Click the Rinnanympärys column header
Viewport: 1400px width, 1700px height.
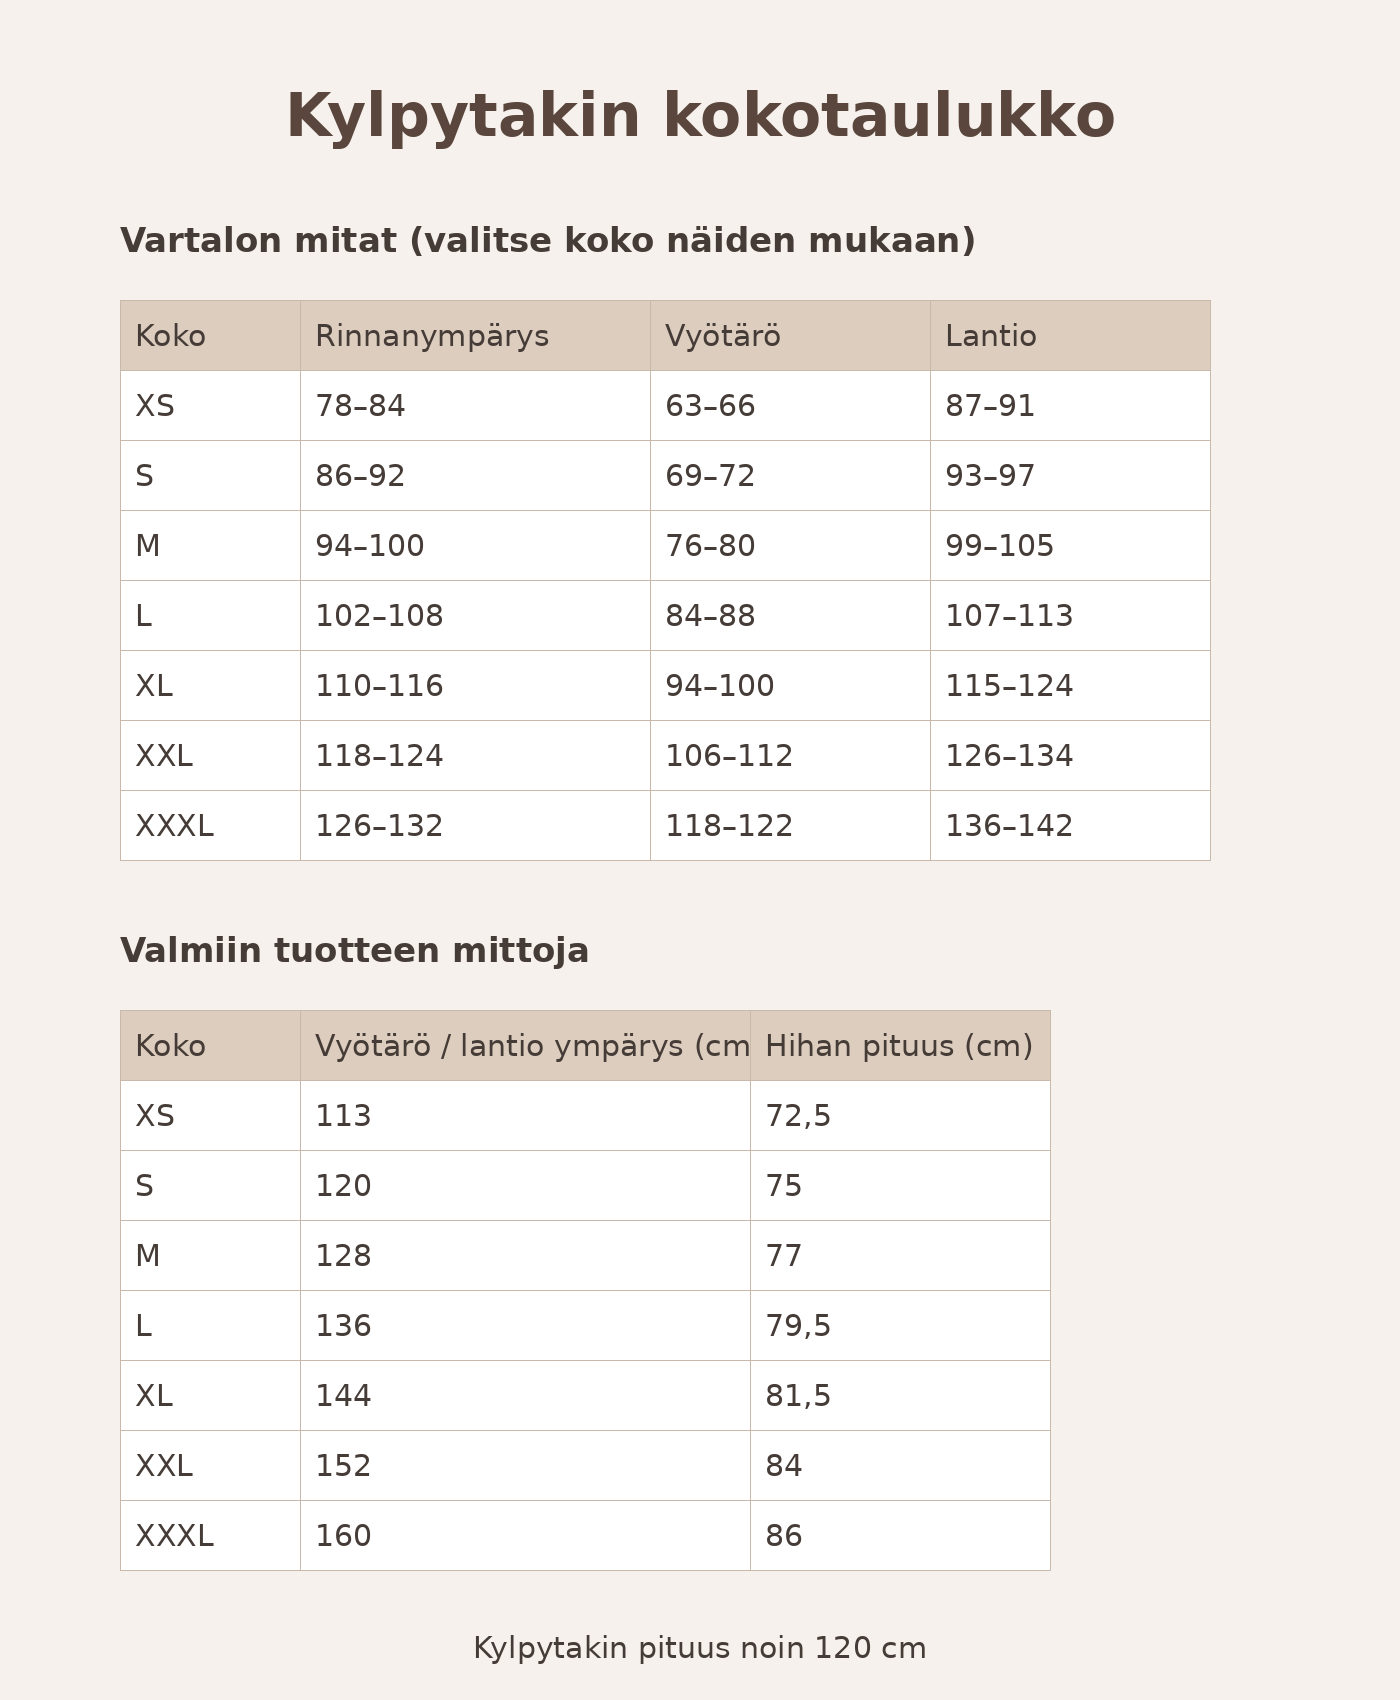coord(432,337)
